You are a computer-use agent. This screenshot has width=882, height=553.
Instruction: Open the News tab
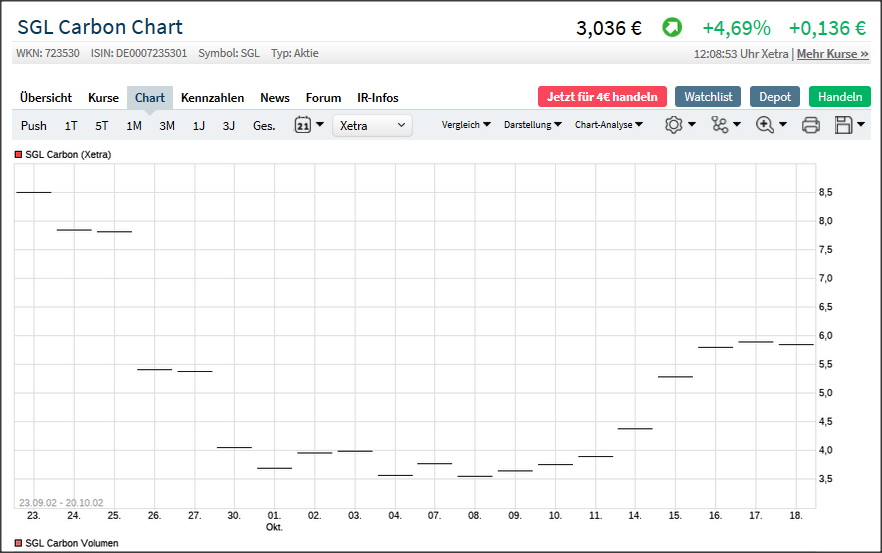275,98
